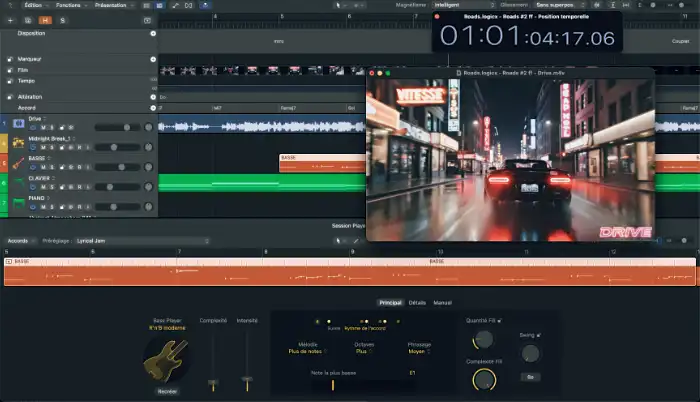Image resolution: width=700 pixels, height=402 pixels.
Task: Toggle the lock on Marqueur track
Action: (10, 59)
